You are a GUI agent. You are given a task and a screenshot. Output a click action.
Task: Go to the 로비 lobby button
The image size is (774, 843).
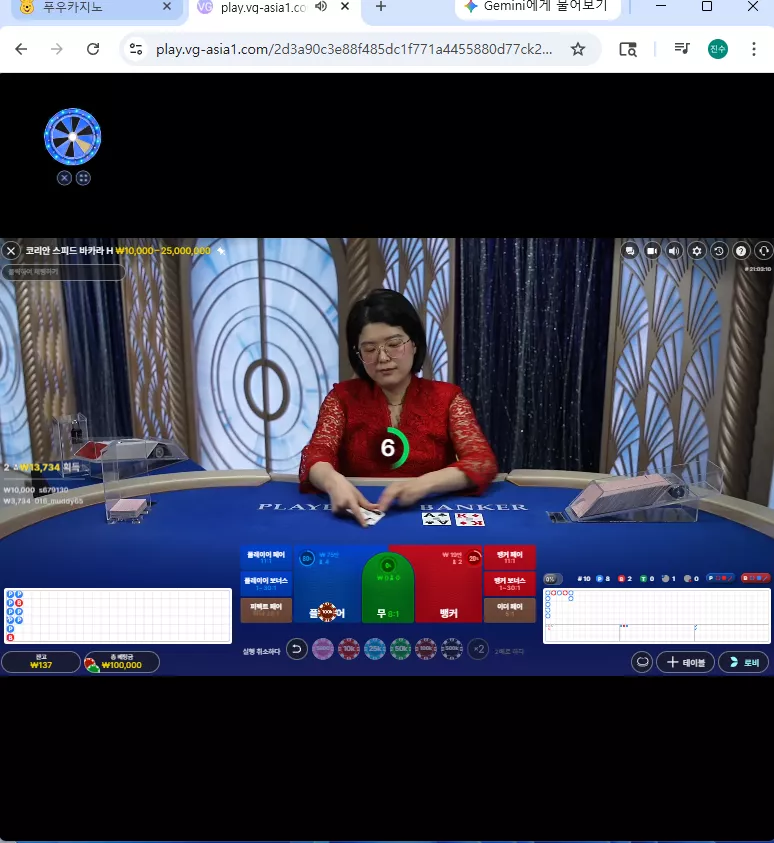[x=744, y=662]
